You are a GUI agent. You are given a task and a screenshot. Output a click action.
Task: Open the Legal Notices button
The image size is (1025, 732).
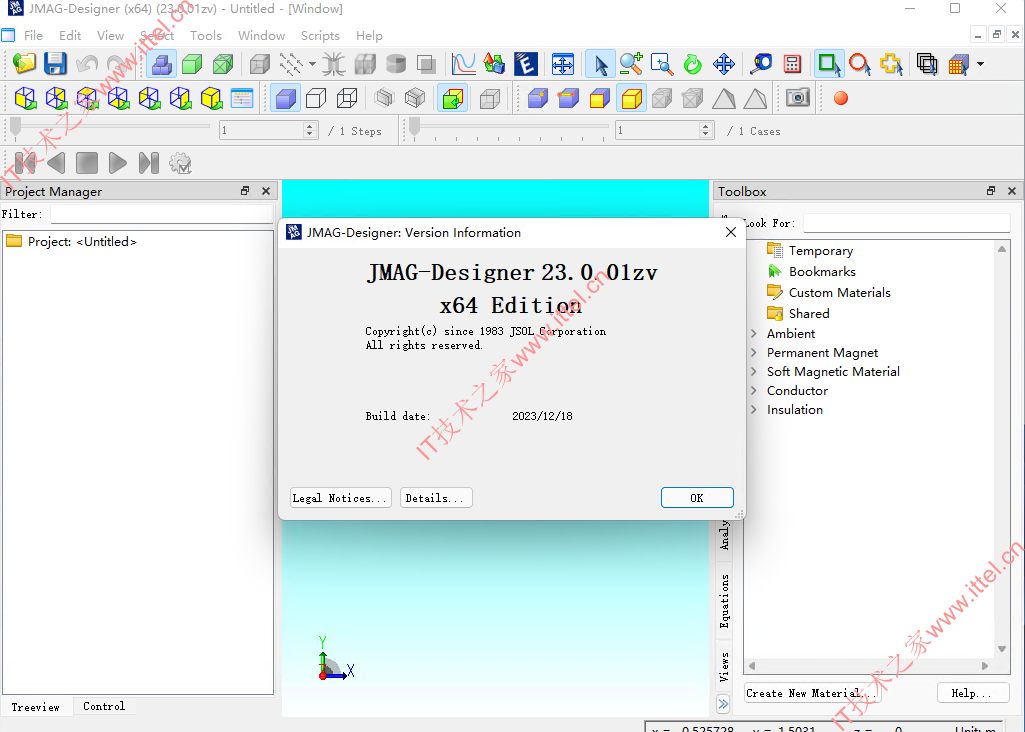click(x=341, y=498)
